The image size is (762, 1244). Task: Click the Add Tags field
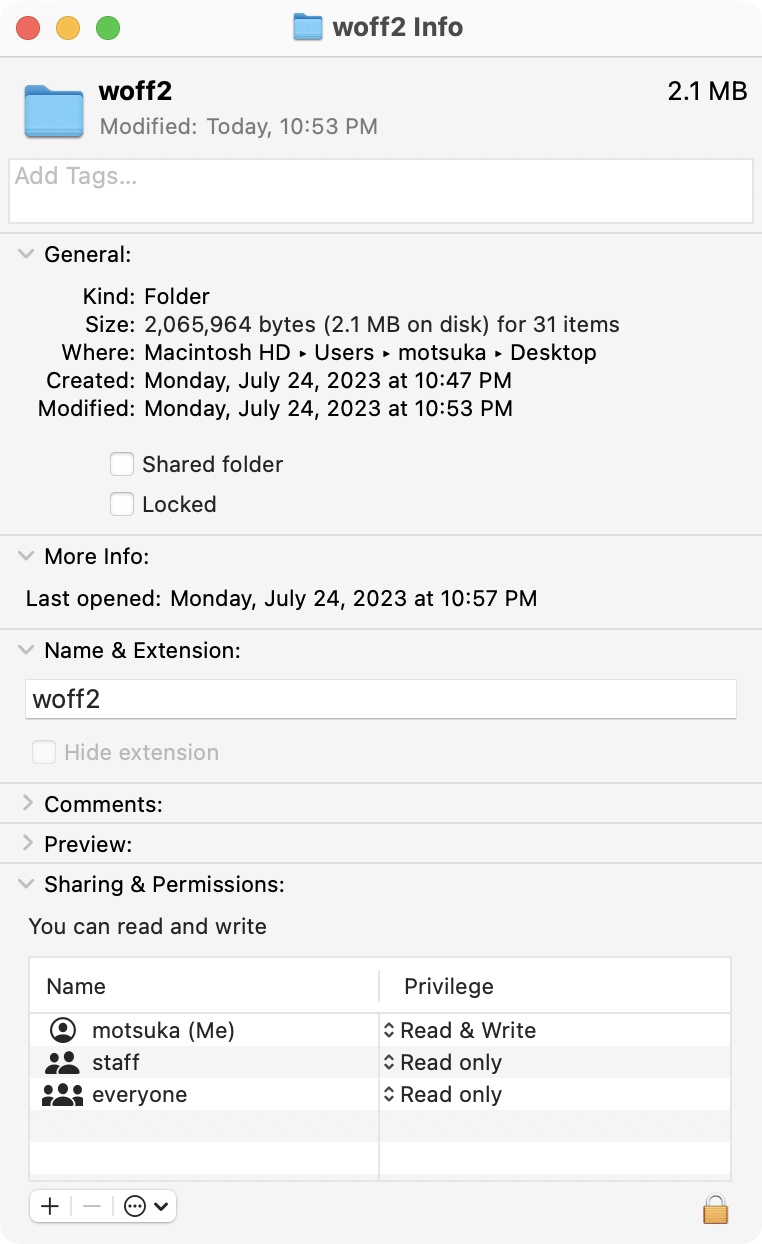[381, 190]
